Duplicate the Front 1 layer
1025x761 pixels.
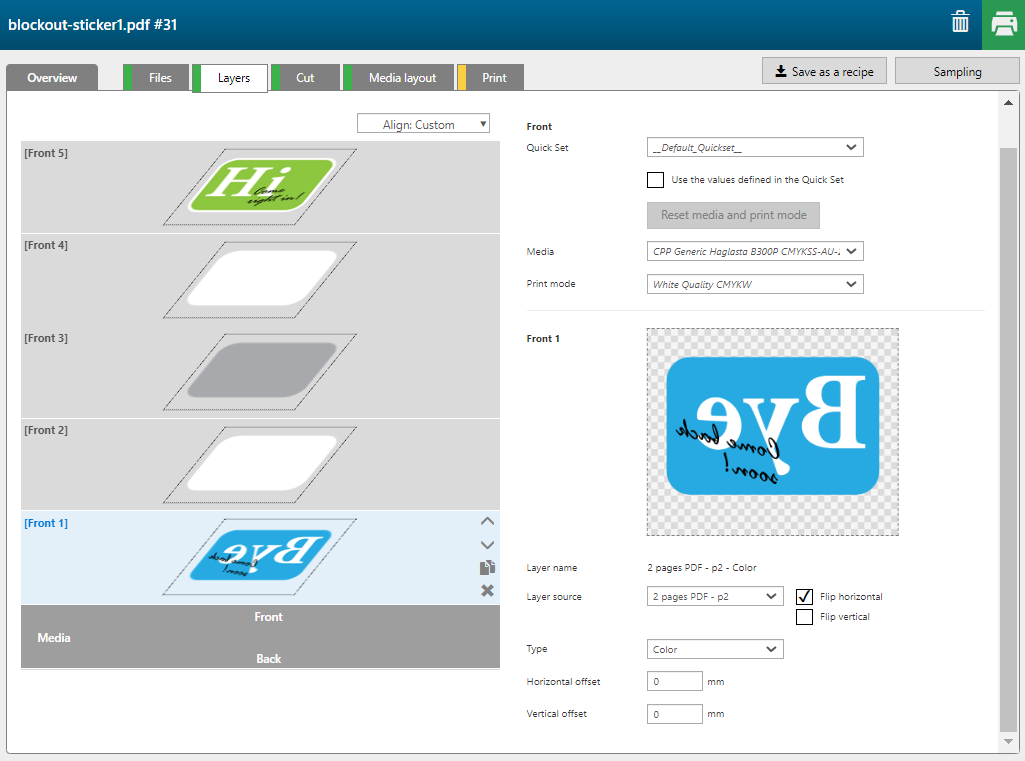pyautogui.click(x=487, y=568)
